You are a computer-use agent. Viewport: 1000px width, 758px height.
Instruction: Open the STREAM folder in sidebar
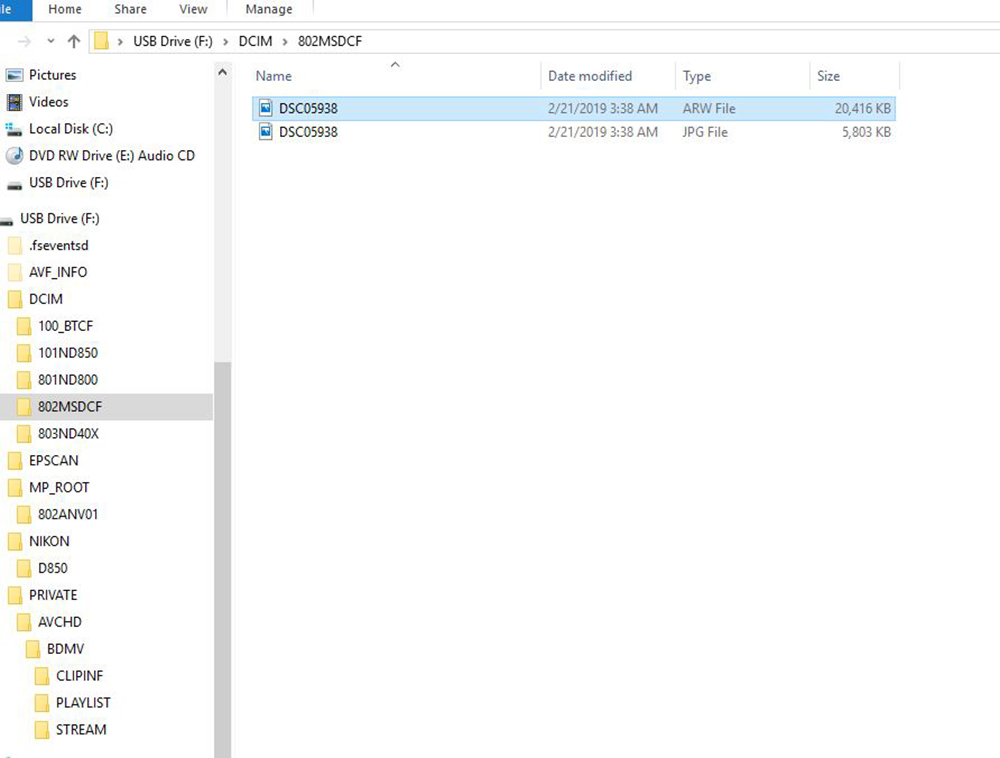click(80, 730)
